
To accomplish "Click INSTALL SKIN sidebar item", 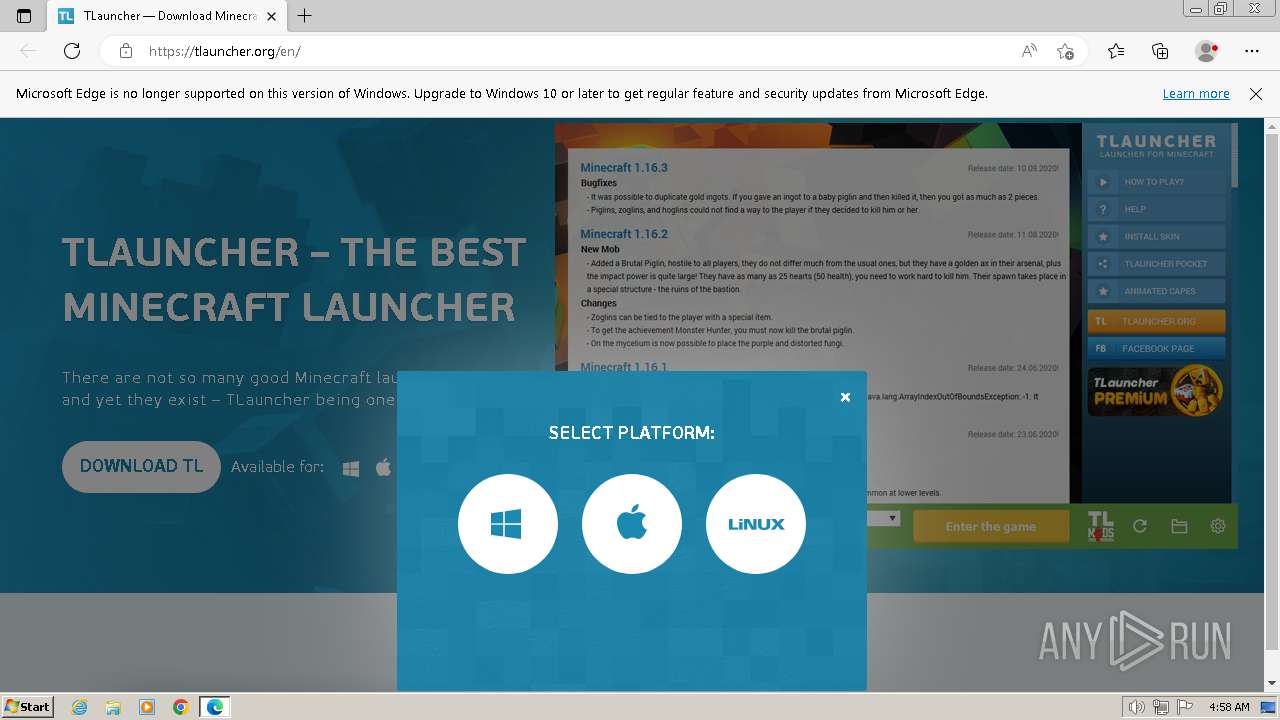I will (x=1156, y=237).
